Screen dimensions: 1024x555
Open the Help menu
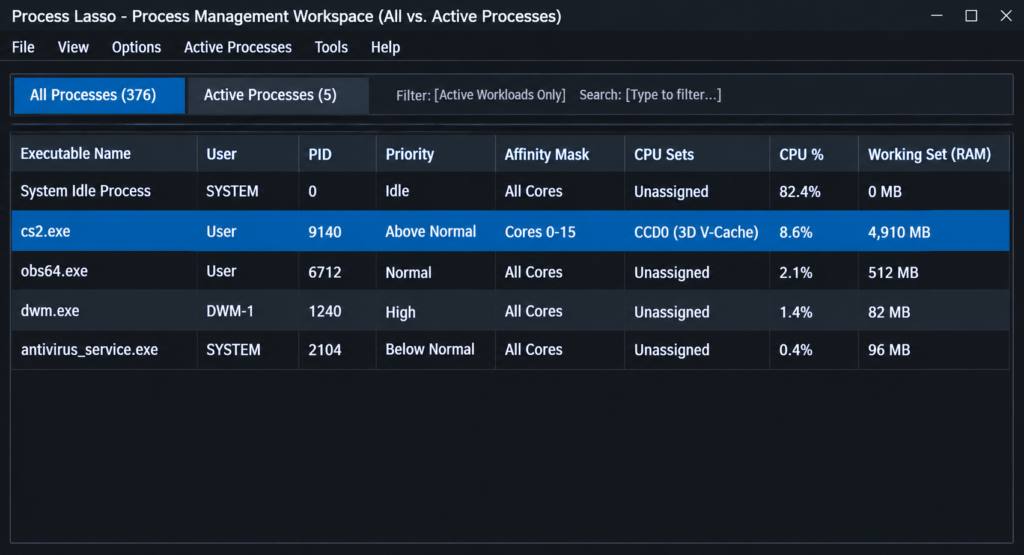point(385,47)
